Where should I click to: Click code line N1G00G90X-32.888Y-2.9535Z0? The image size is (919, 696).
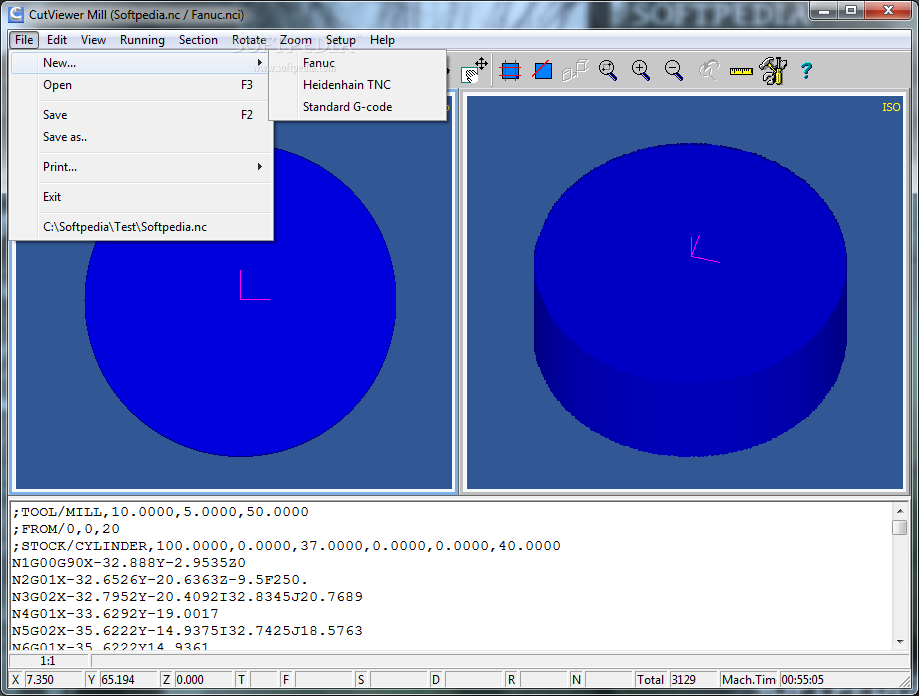pos(128,563)
